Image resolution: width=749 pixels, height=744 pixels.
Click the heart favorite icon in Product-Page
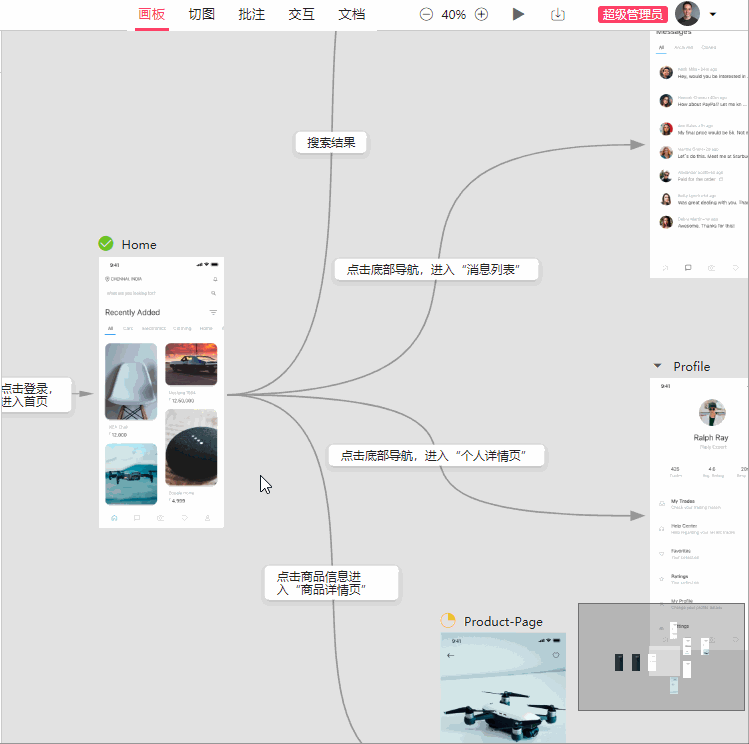[x=556, y=655]
